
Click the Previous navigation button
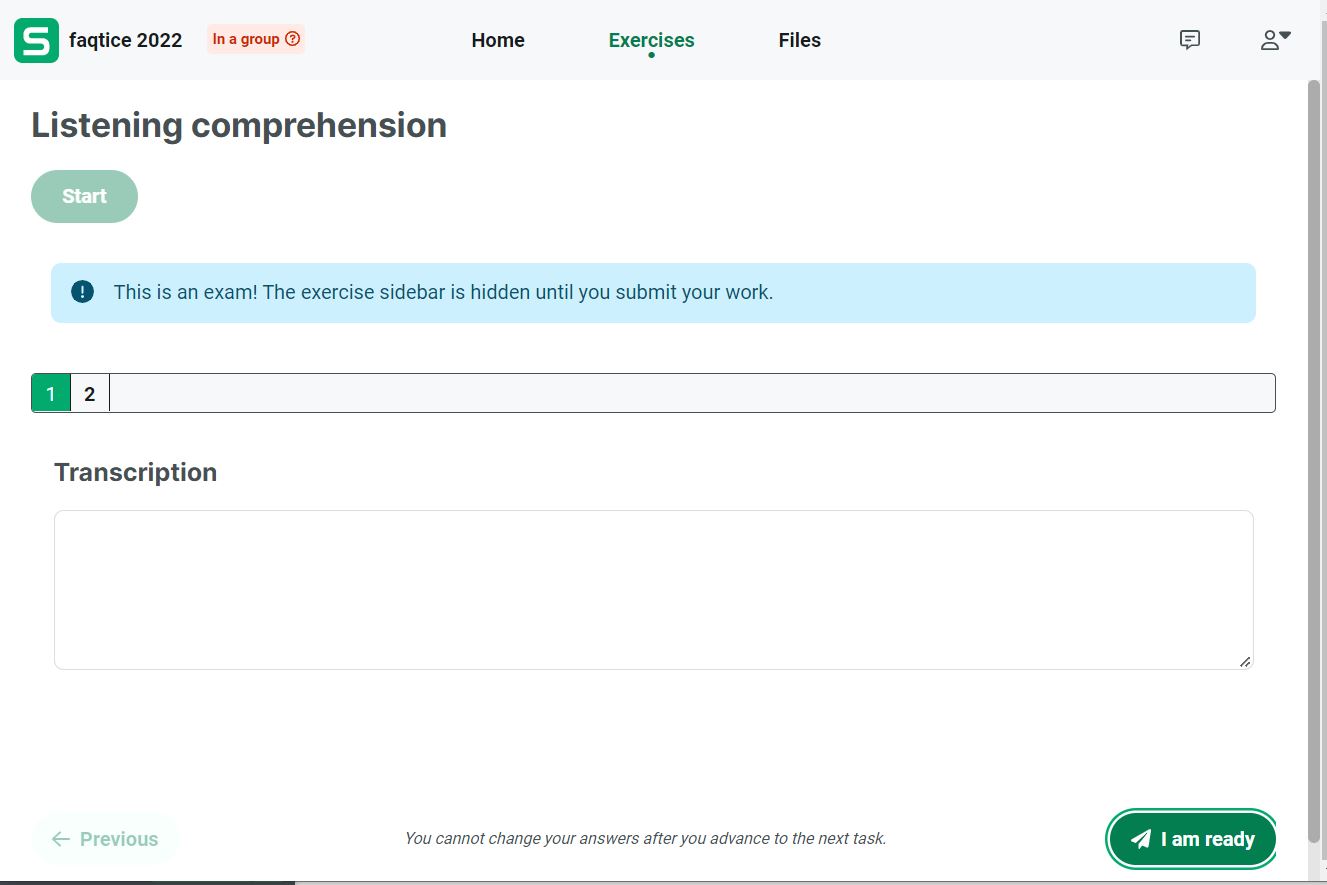pyautogui.click(x=105, y=839)
